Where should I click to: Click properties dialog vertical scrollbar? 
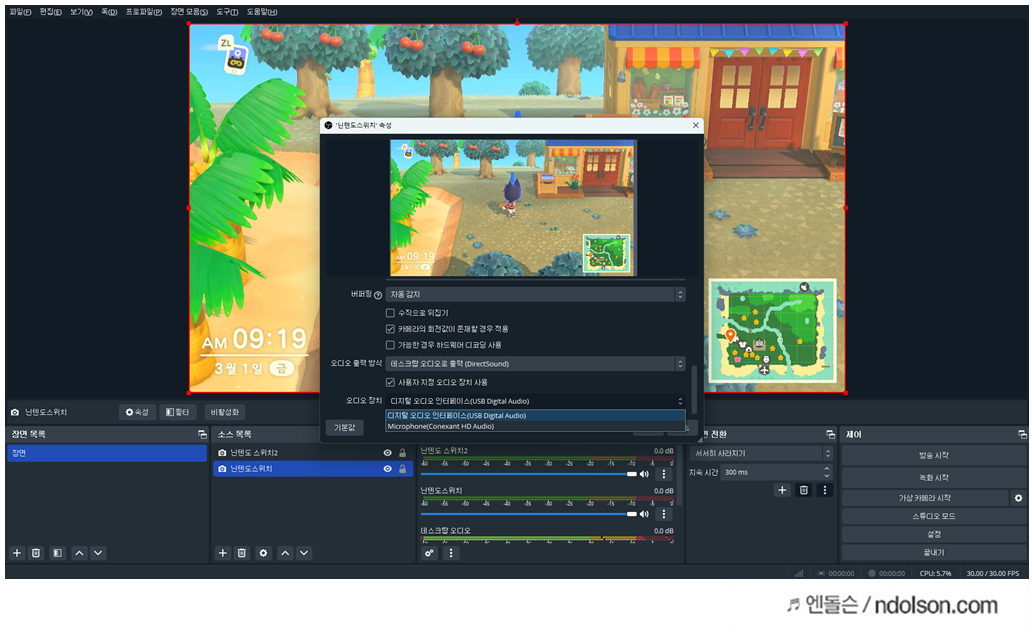coord(694,389)
